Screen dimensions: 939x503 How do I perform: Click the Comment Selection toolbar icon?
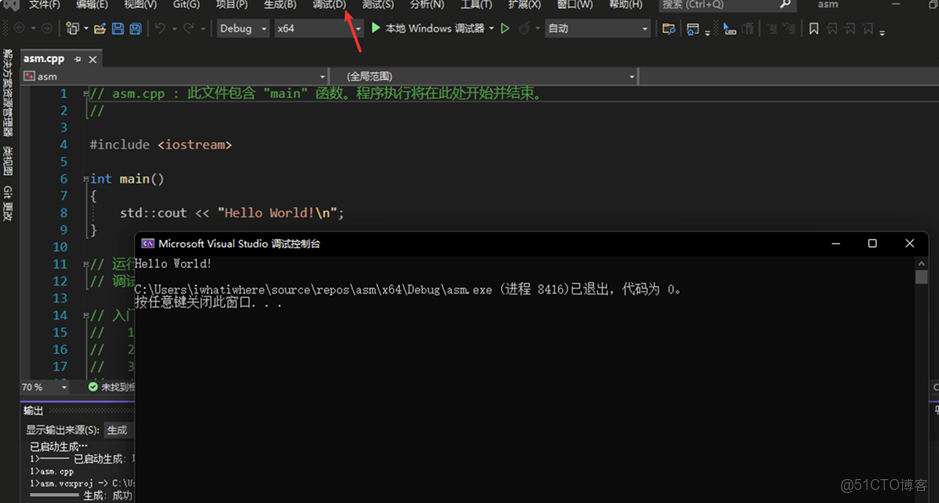[x=772, y=28]
